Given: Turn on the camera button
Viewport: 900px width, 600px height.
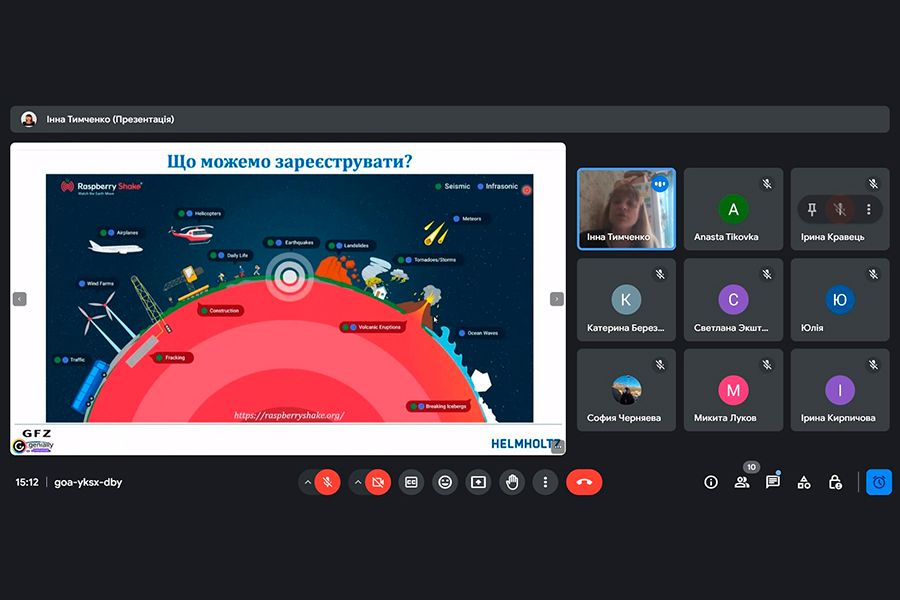Looking at the screenshot, I should (378, 482).
